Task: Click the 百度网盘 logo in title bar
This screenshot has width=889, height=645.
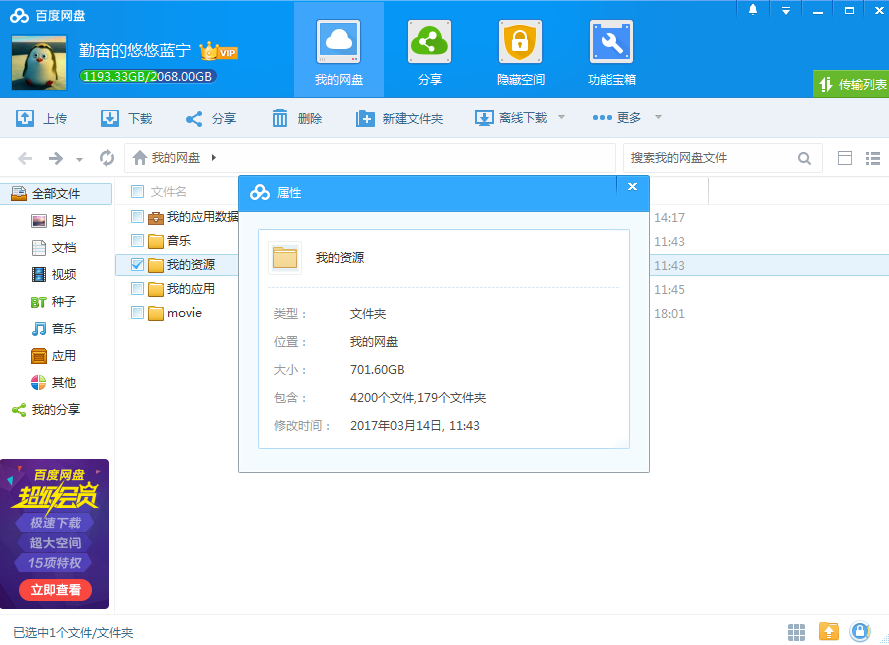Action: click(48, 16)
